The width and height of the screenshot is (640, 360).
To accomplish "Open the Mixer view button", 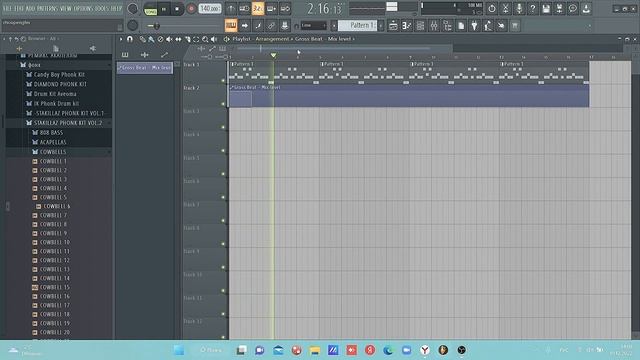I will [433, 26].
